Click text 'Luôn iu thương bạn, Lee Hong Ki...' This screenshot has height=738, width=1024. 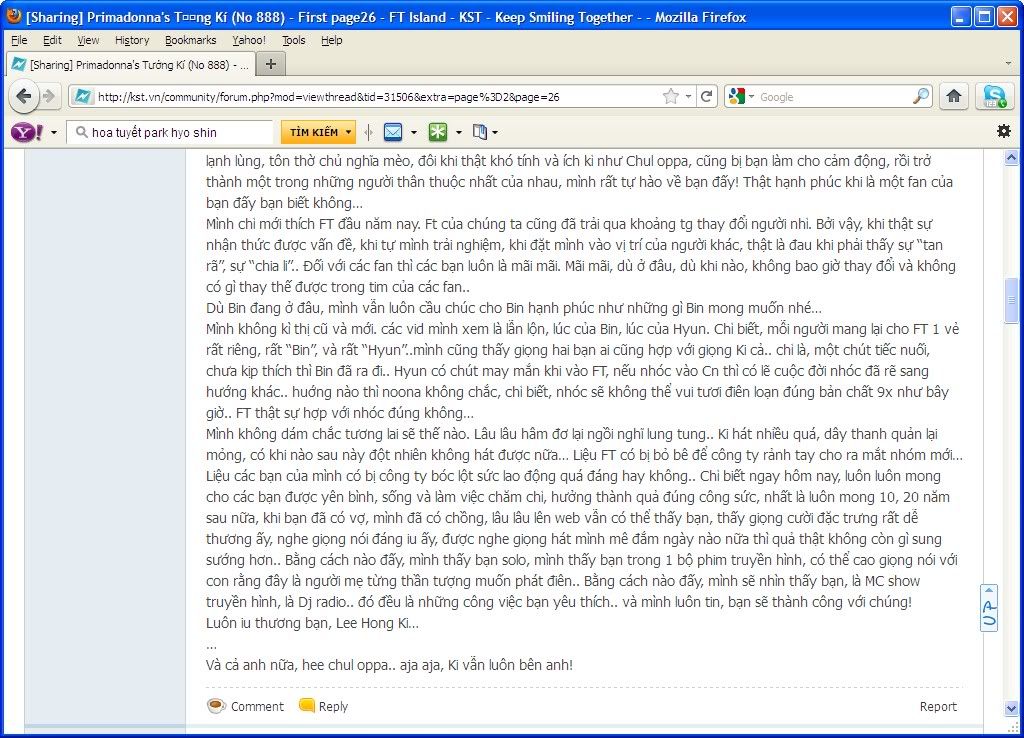pos(312,623)
